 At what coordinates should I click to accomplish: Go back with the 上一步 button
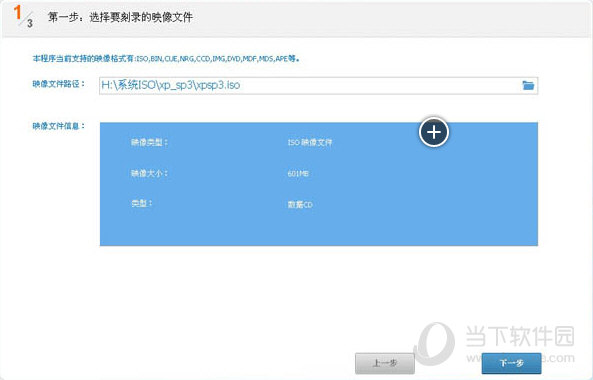(385, 363)
